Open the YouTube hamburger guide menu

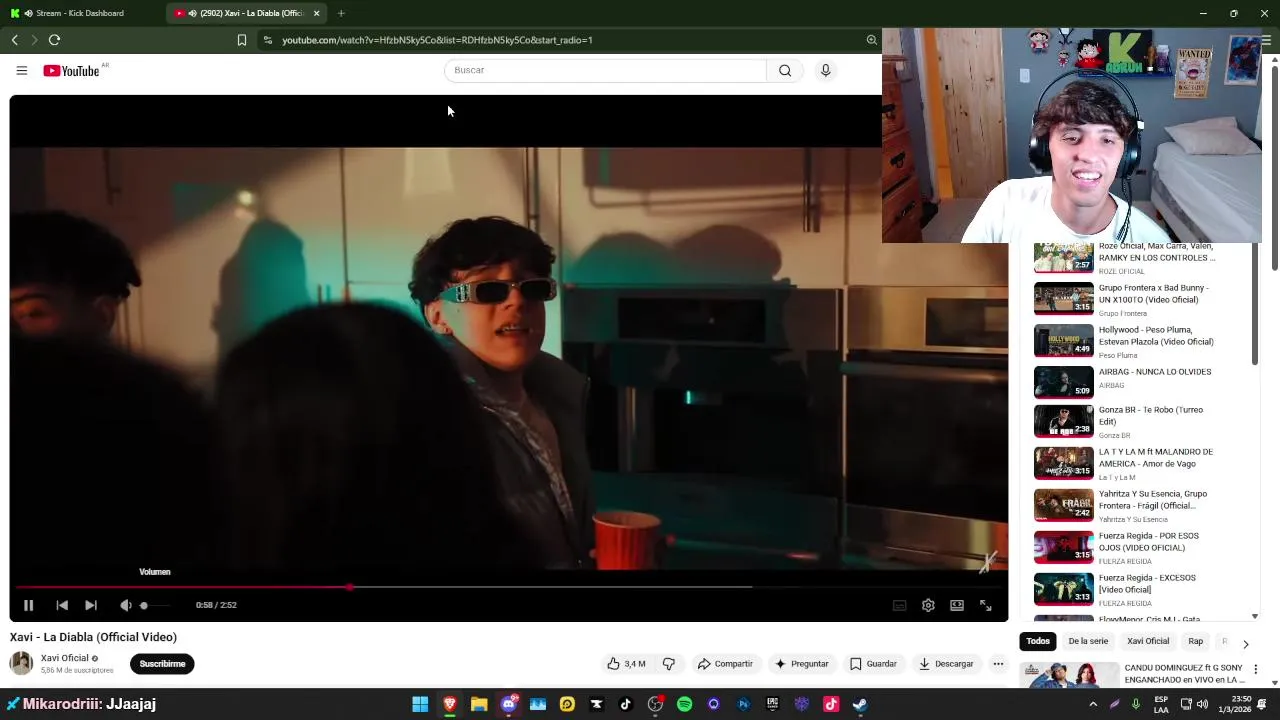(x=21, y=70)
